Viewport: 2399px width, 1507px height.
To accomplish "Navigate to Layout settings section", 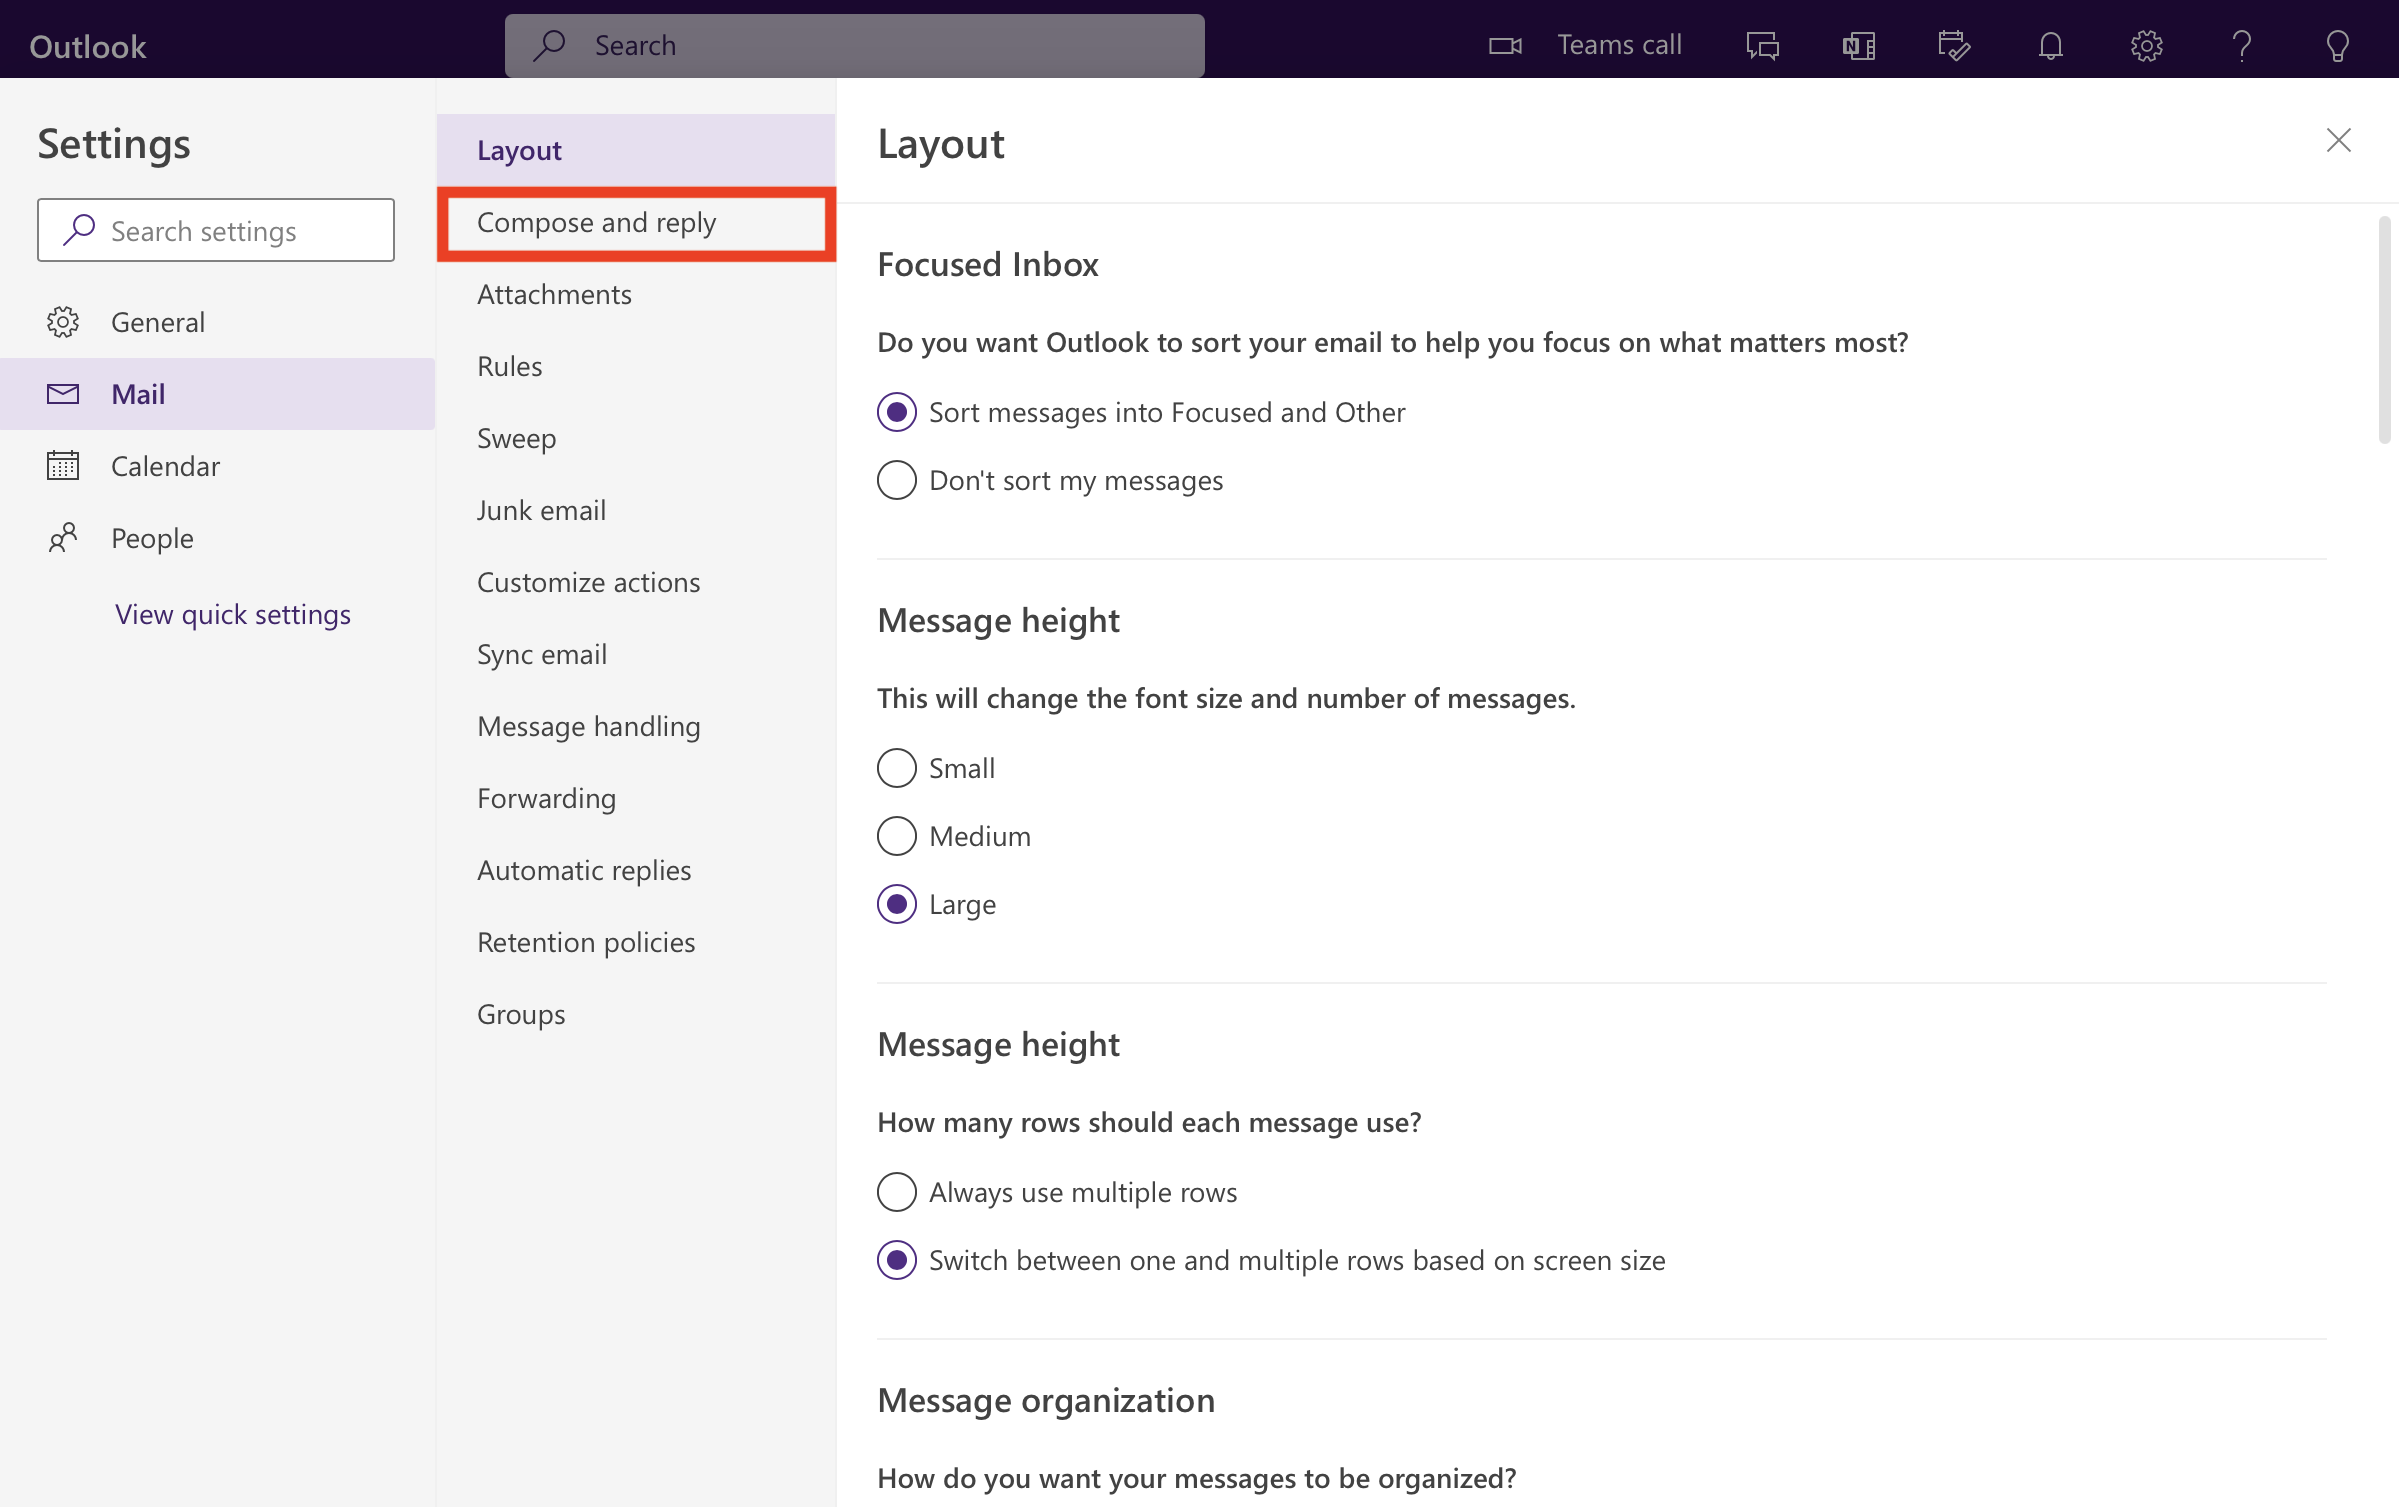I will click(519, 149).
